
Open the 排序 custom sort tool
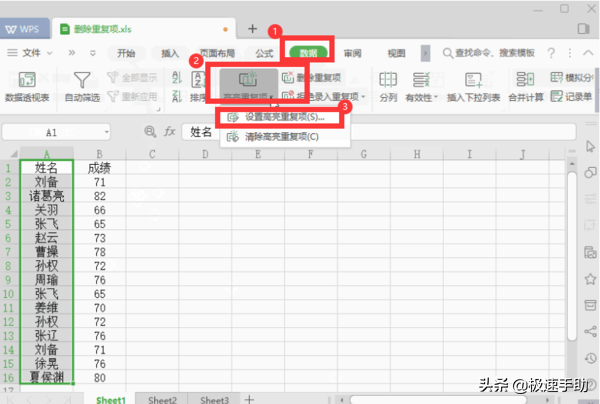[198, 87]
